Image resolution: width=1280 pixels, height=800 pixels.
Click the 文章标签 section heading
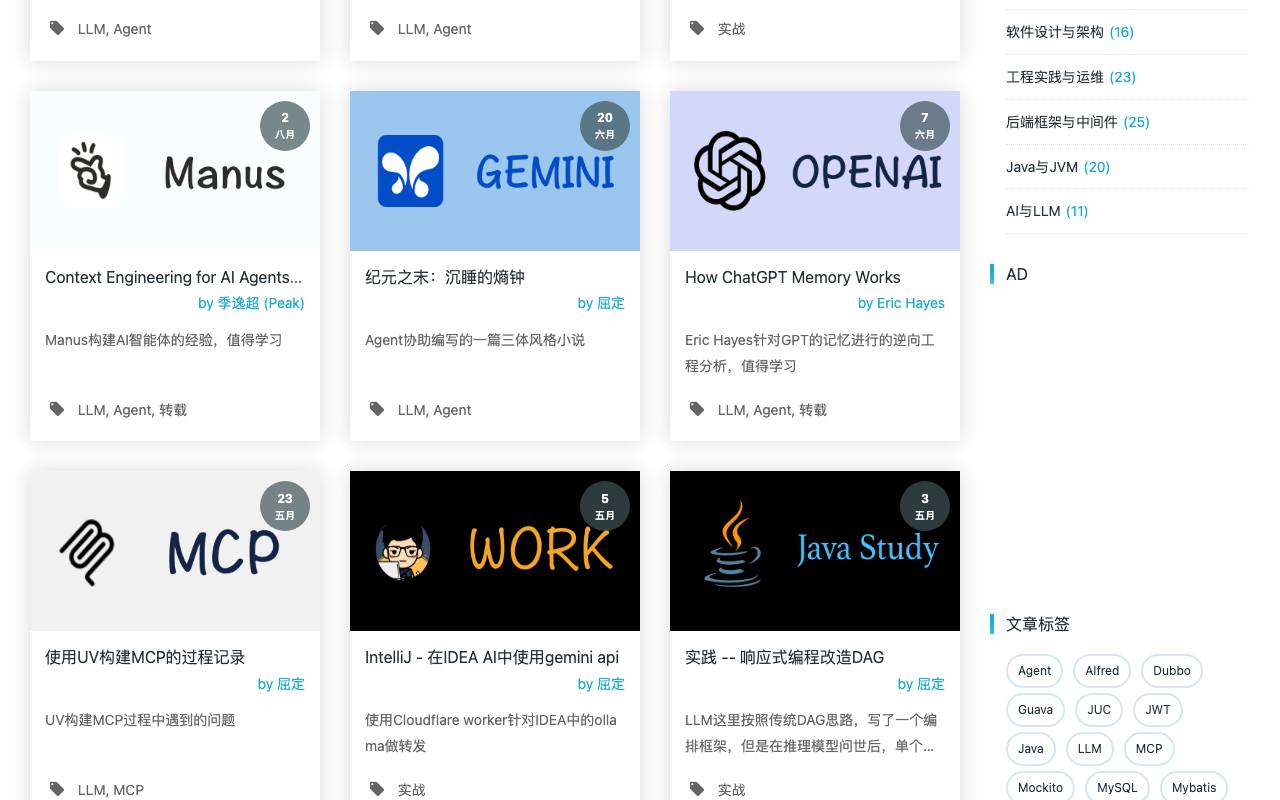pos(1038,624)
